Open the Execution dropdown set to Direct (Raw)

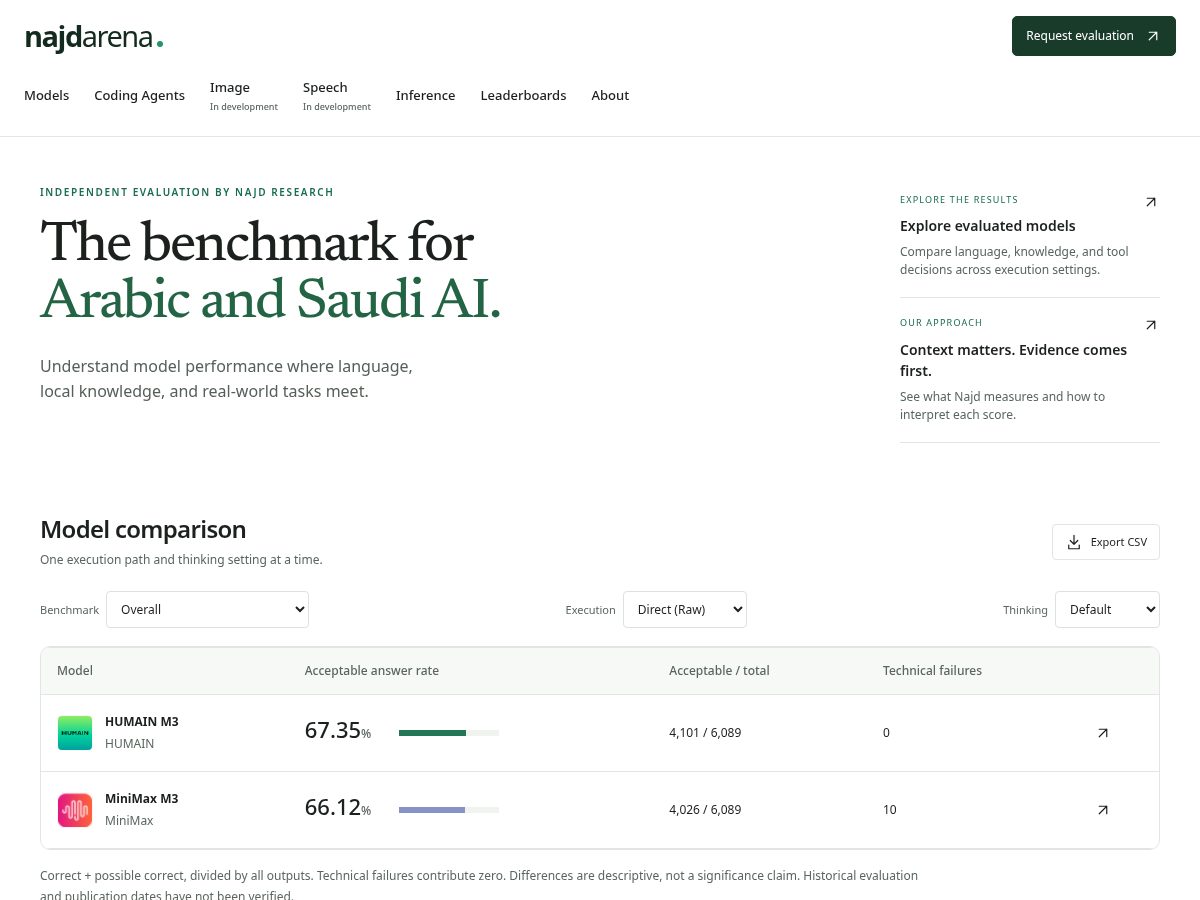[685, 609]
